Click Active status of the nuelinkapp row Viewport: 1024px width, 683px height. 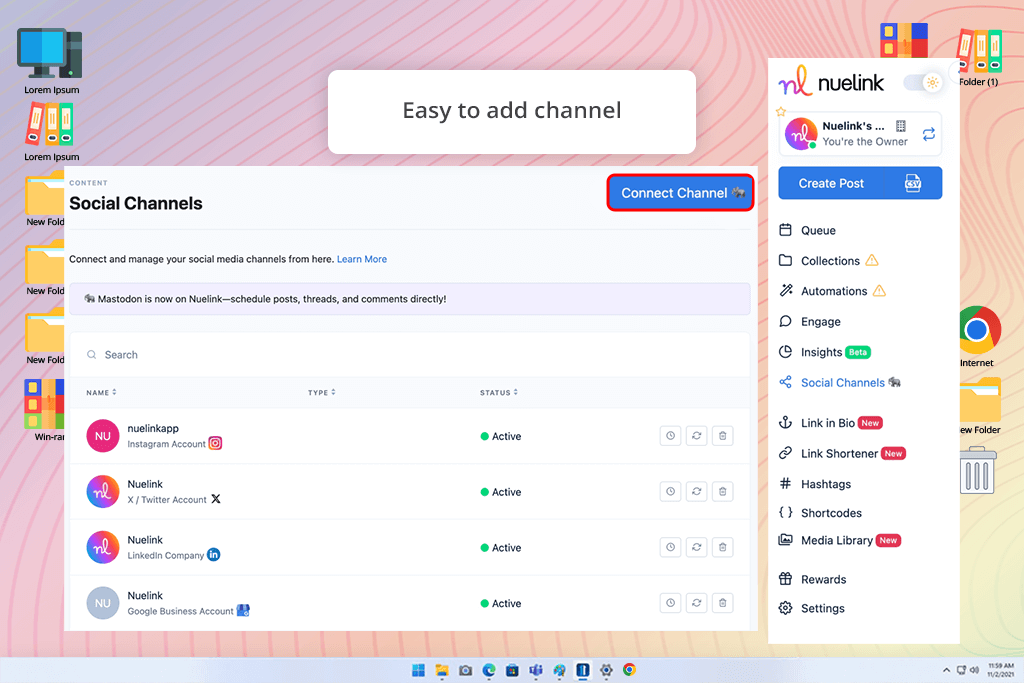pos(501,436)
